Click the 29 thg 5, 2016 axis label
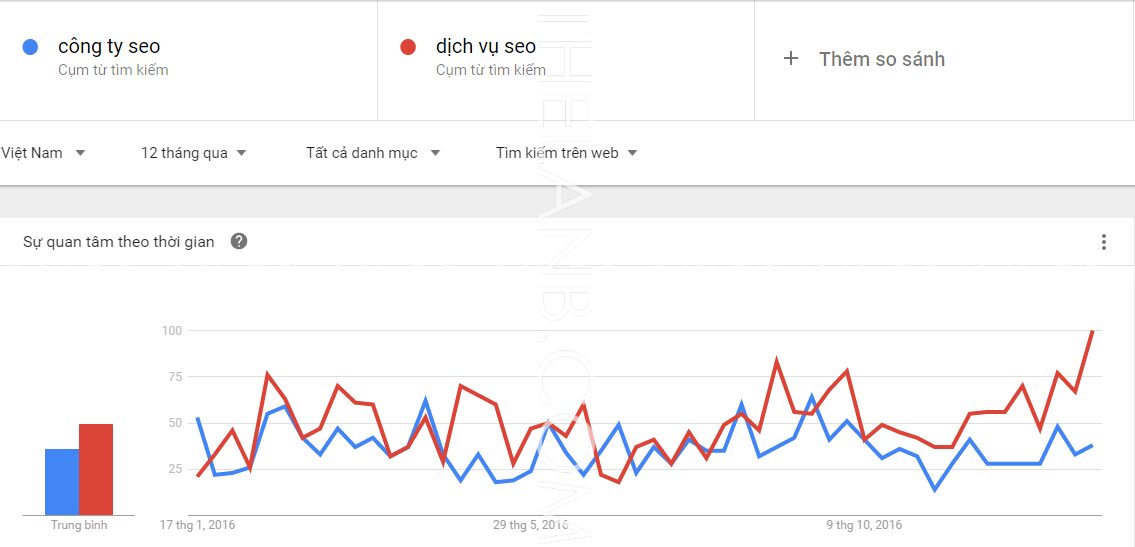 pos(530,524)
